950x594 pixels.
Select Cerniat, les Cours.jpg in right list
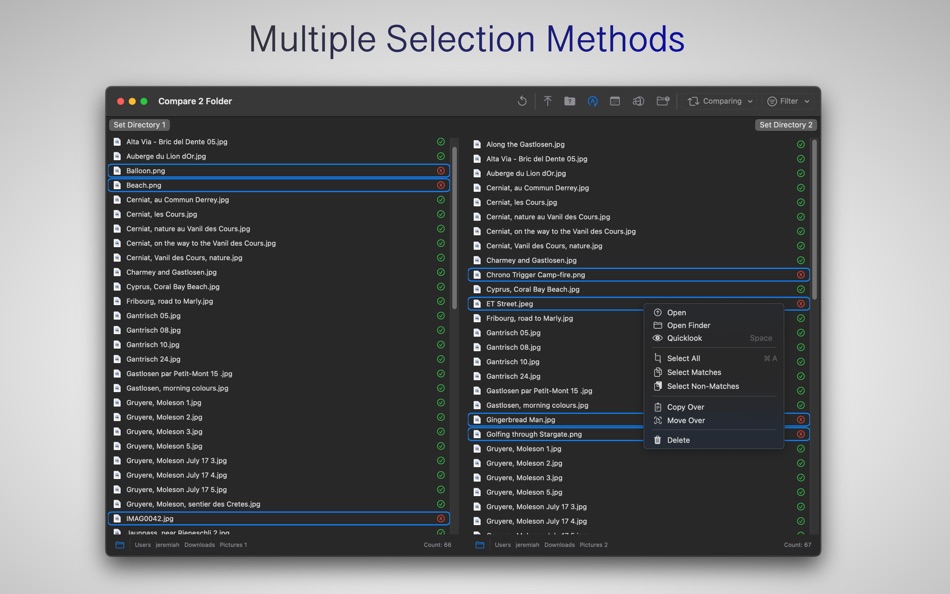click(x=639, y=202)
